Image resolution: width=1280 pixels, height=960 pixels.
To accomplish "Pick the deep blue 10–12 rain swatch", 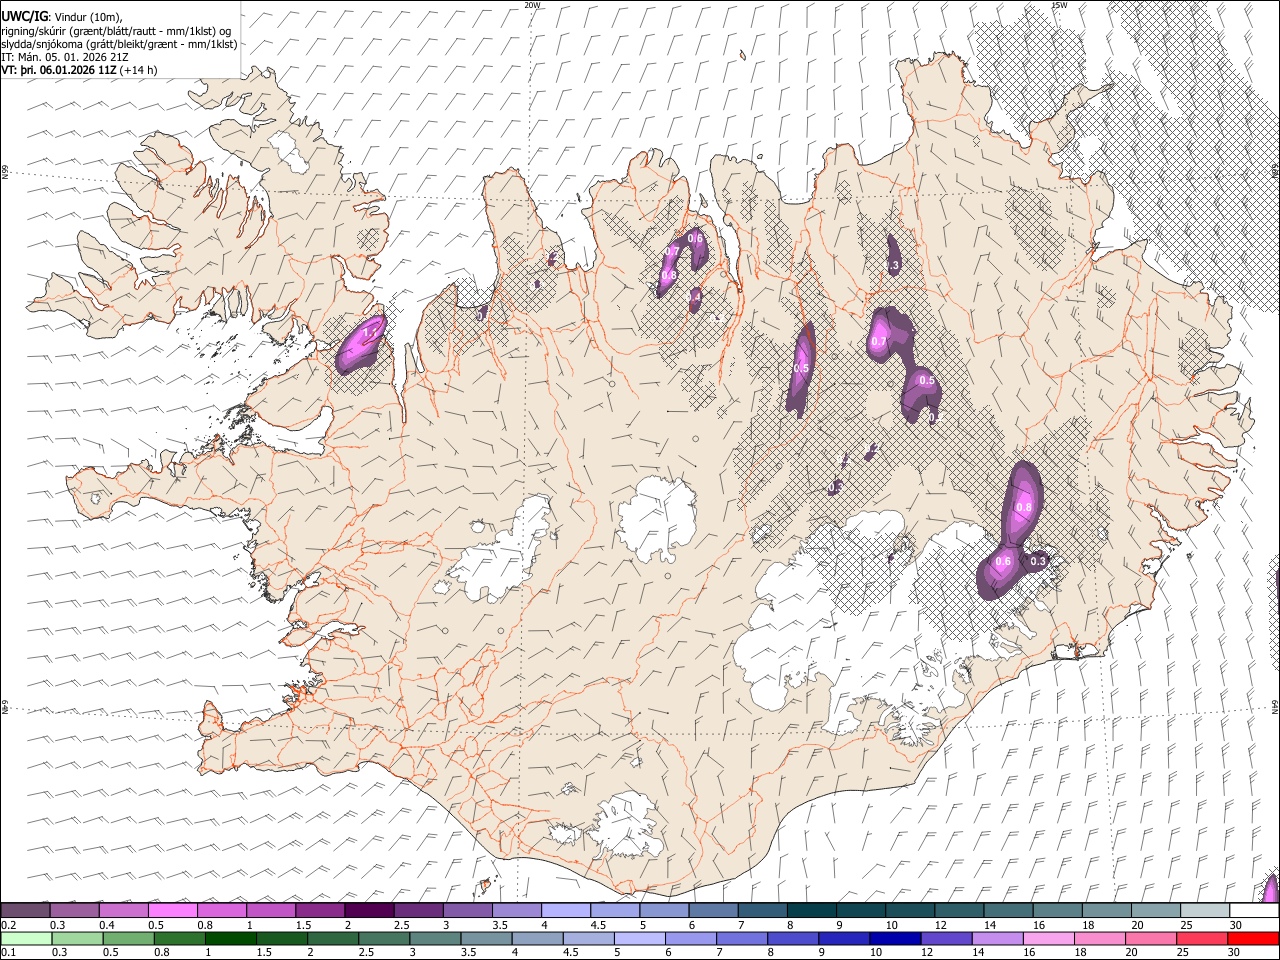I will click(x=895, y=938).
